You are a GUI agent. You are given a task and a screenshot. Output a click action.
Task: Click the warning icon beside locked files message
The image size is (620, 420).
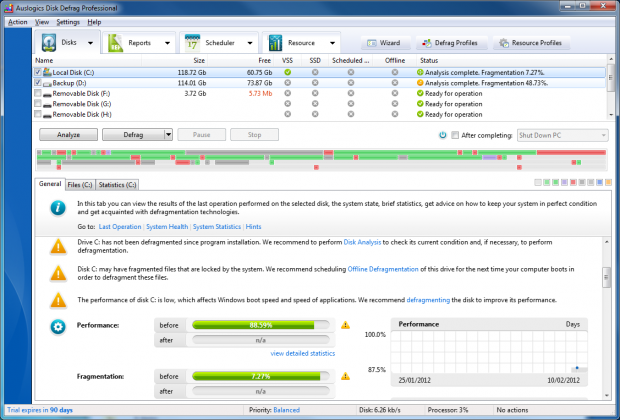58,273
